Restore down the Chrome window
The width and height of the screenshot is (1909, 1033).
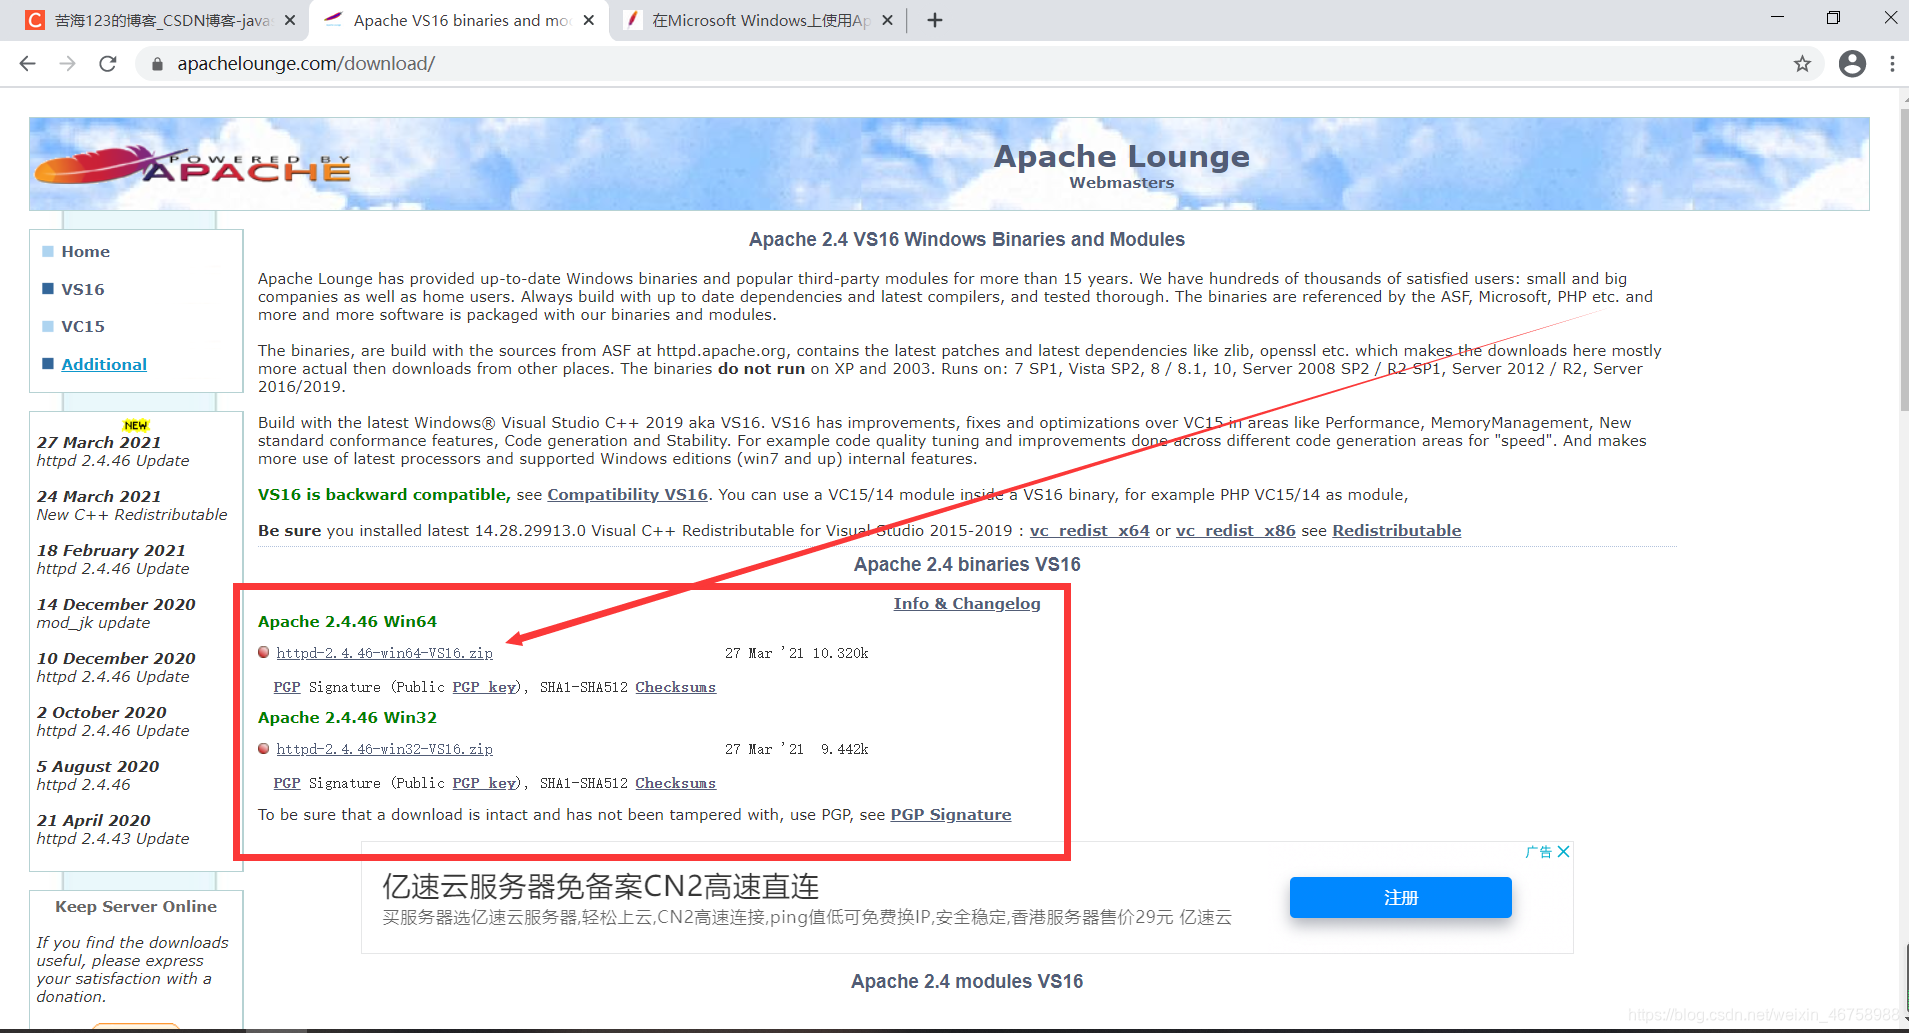pos(1833,17)
